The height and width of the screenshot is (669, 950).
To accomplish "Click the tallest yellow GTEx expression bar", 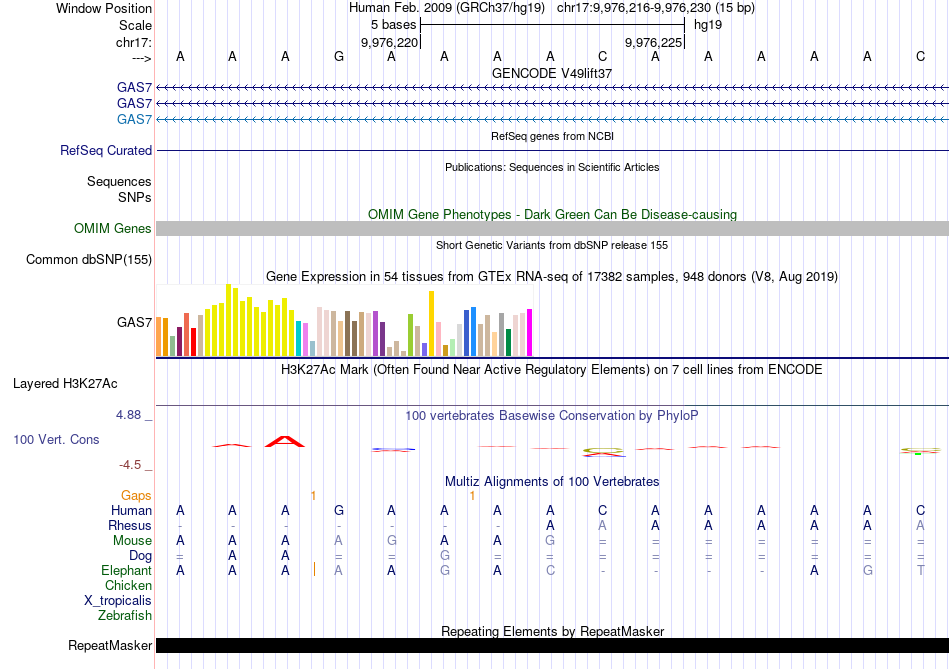I will (x=228, y=320).
